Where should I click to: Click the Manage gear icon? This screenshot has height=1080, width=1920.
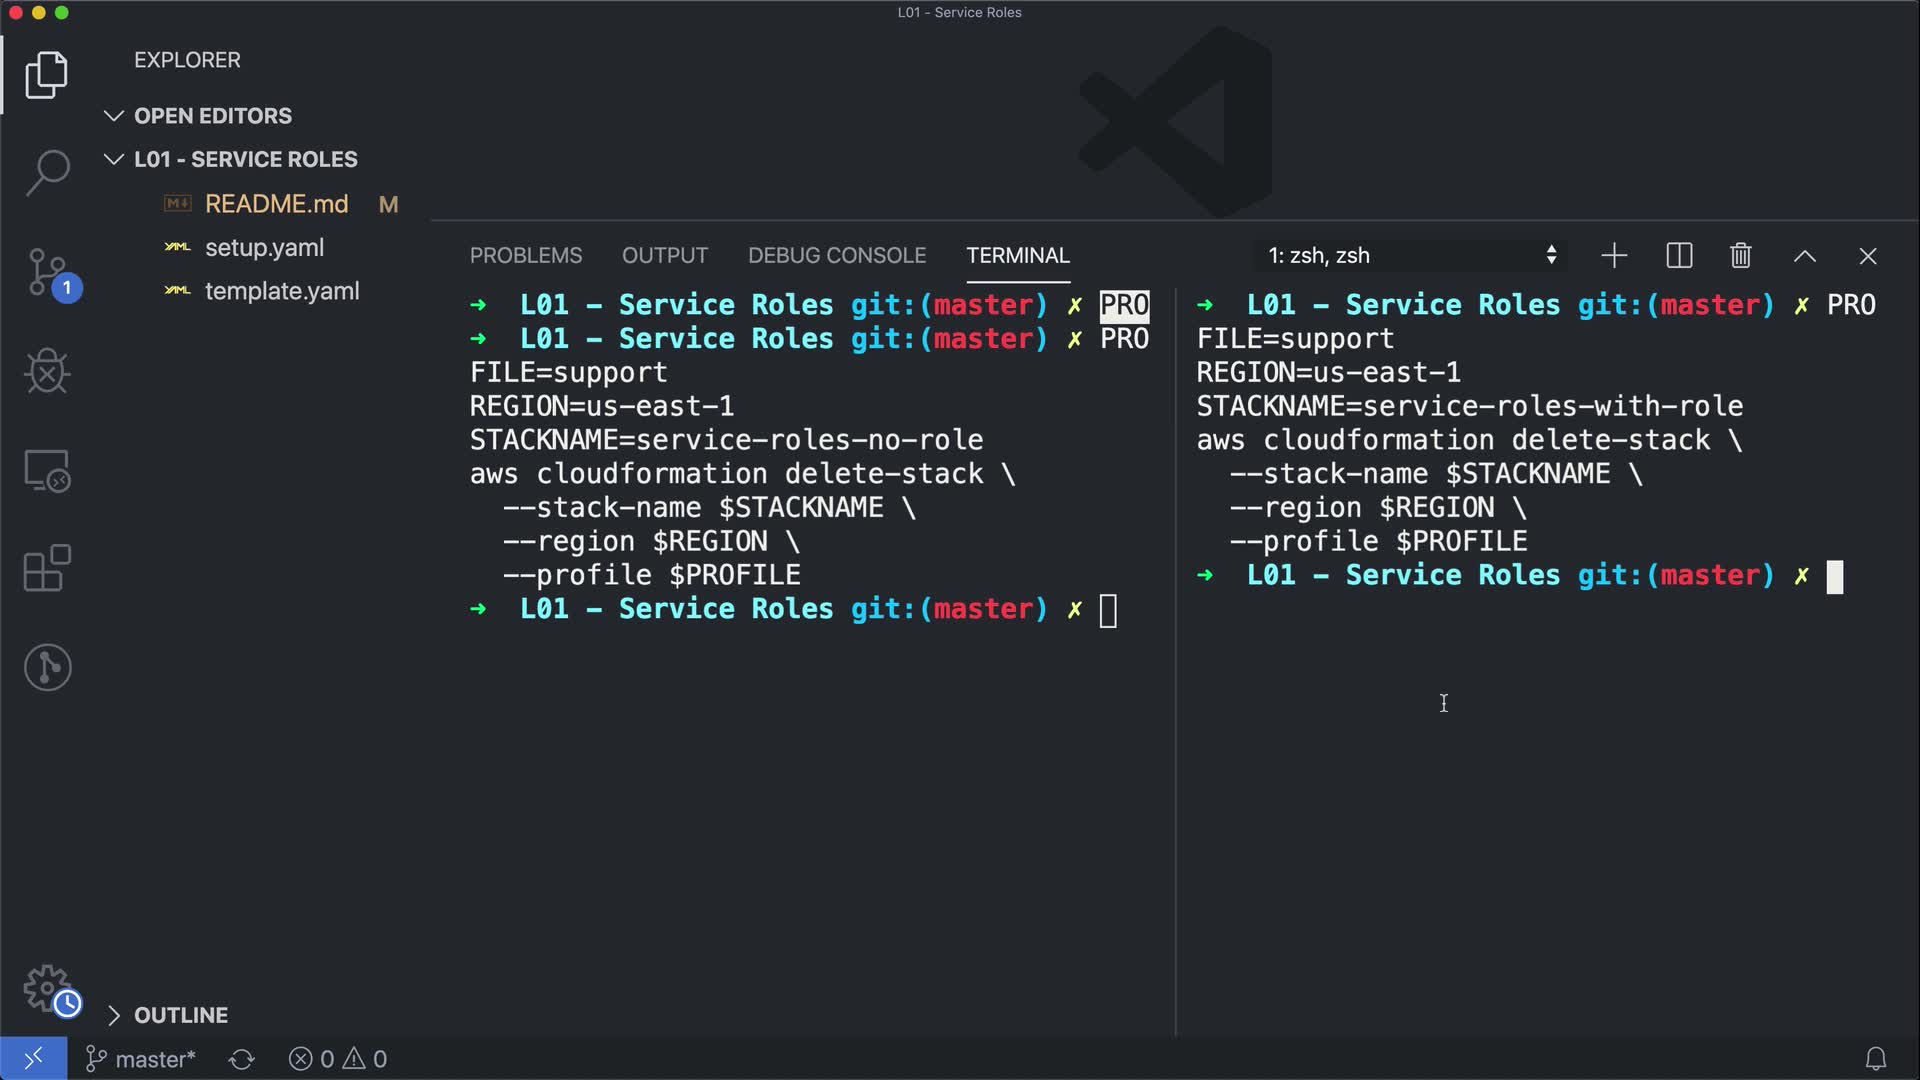(x=47, y=988)
